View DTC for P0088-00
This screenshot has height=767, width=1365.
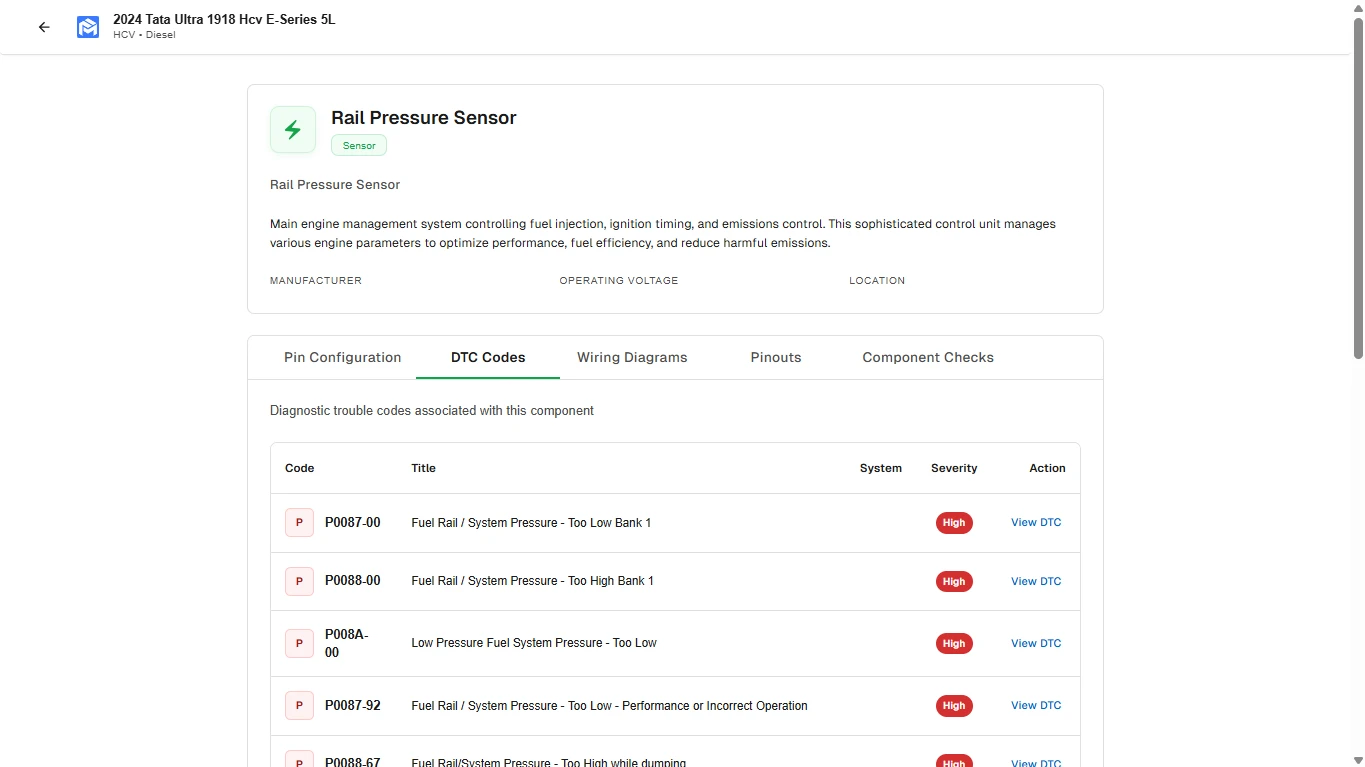coord(1036,581)
